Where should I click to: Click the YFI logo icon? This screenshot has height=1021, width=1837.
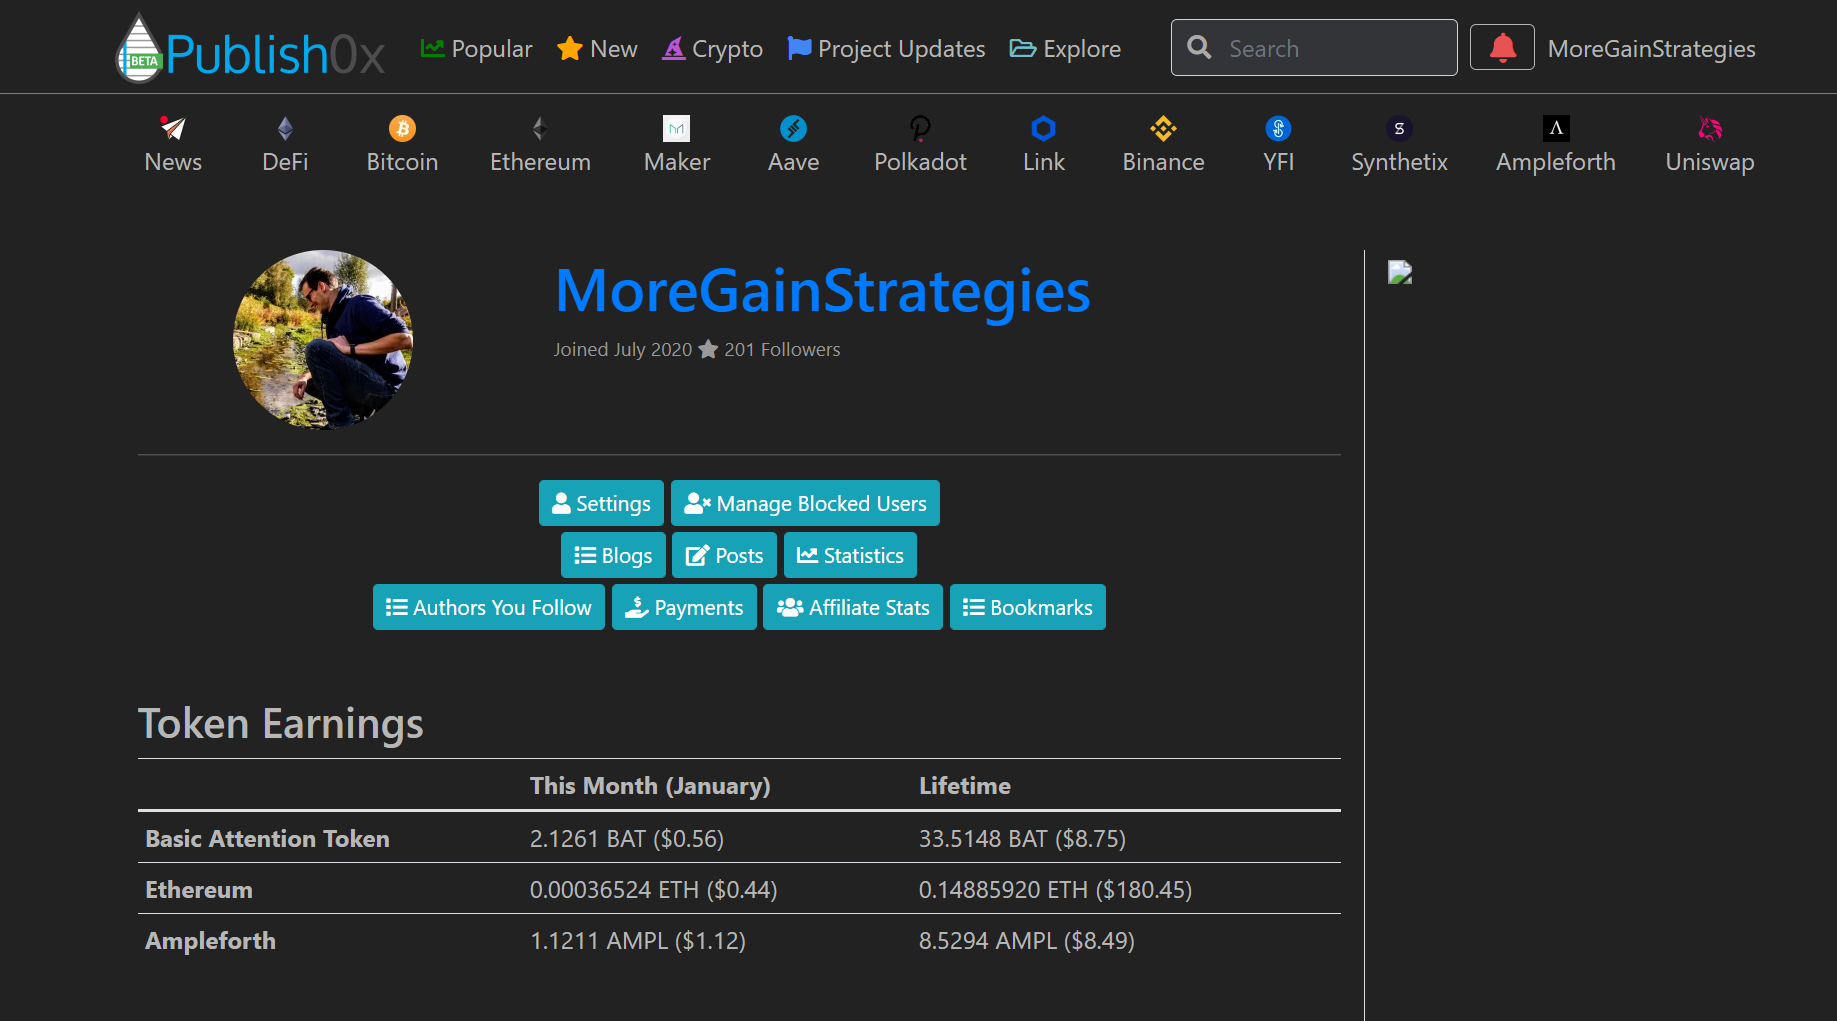pos(1278,128)
